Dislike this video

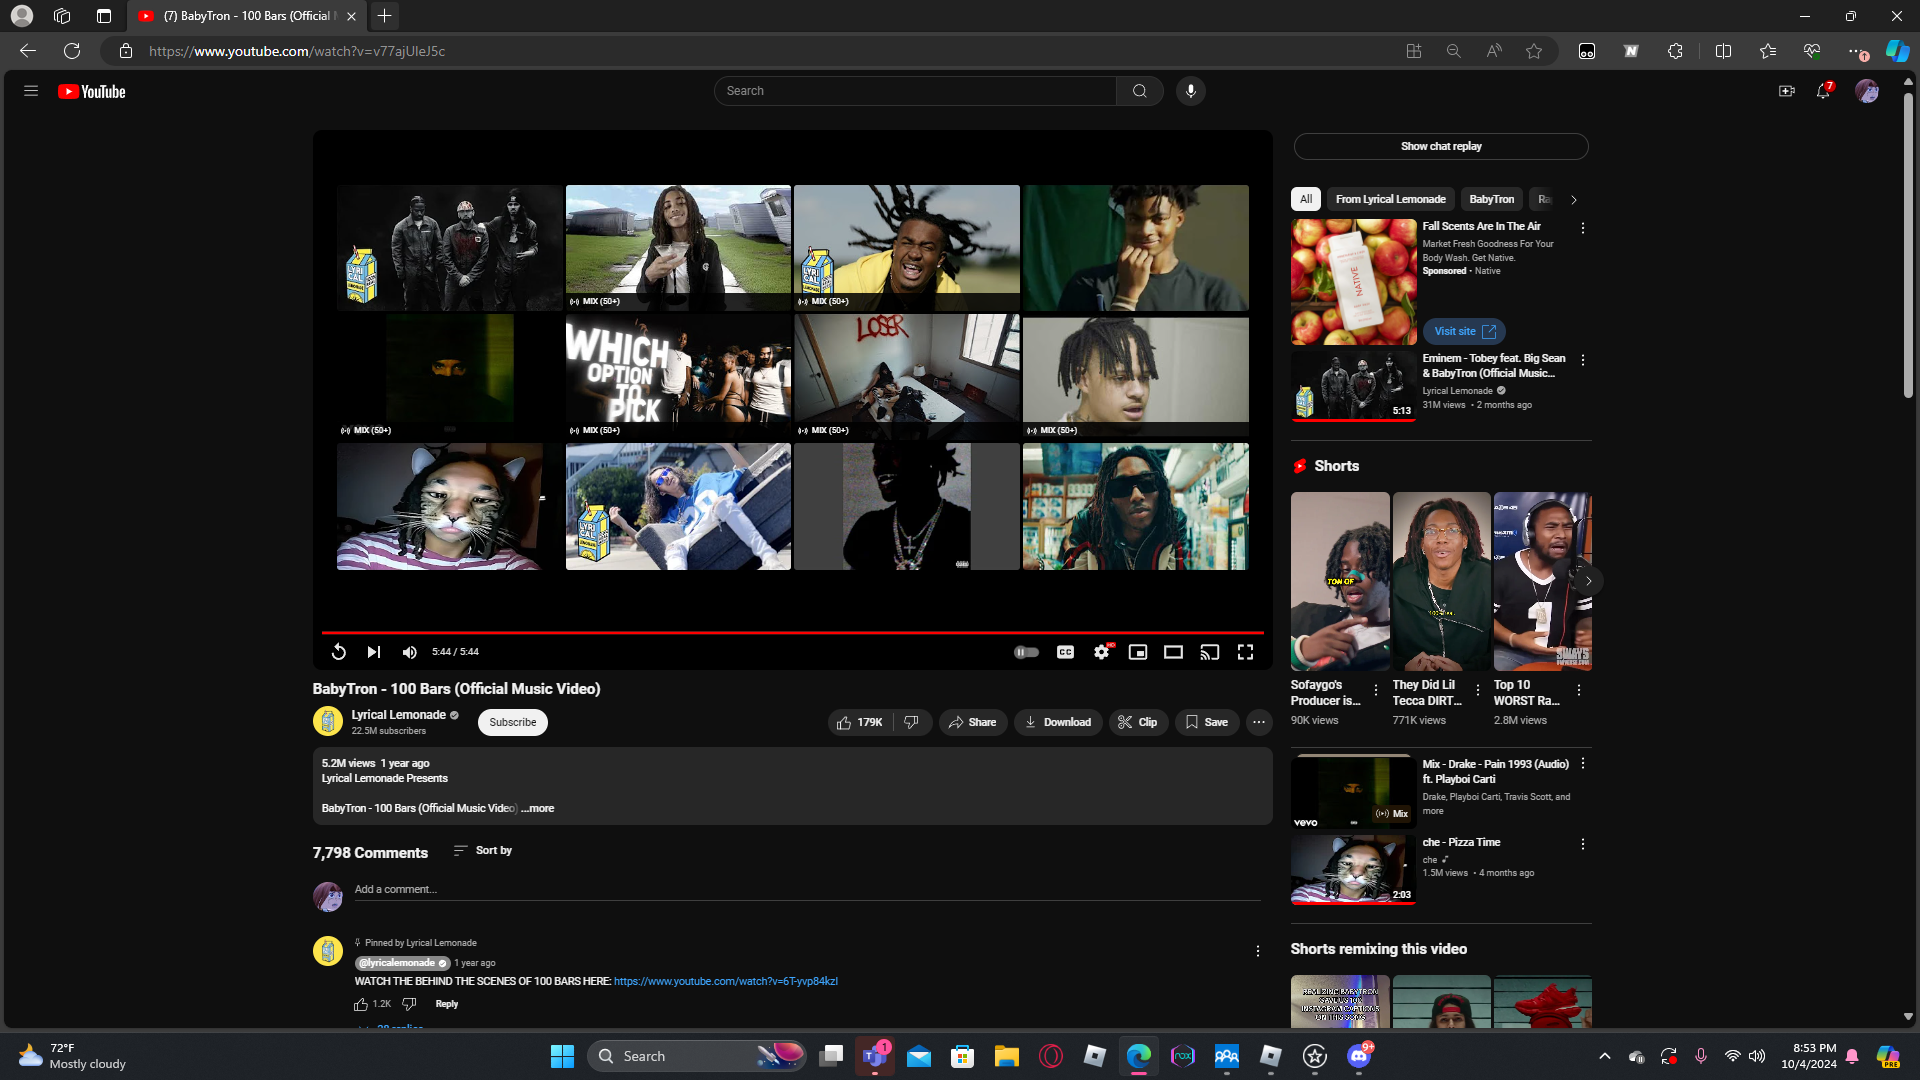coord(911,722)
